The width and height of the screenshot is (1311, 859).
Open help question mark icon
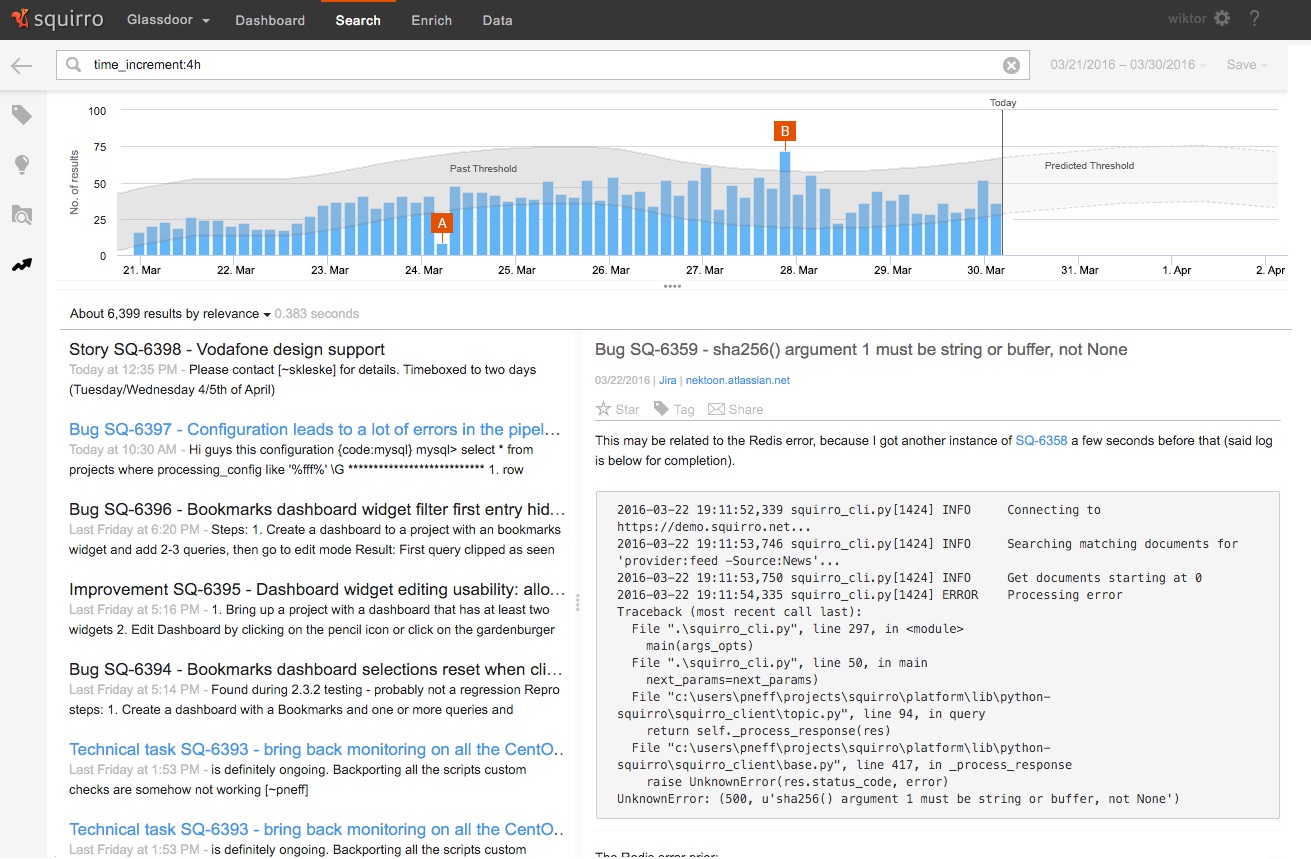1255,19
